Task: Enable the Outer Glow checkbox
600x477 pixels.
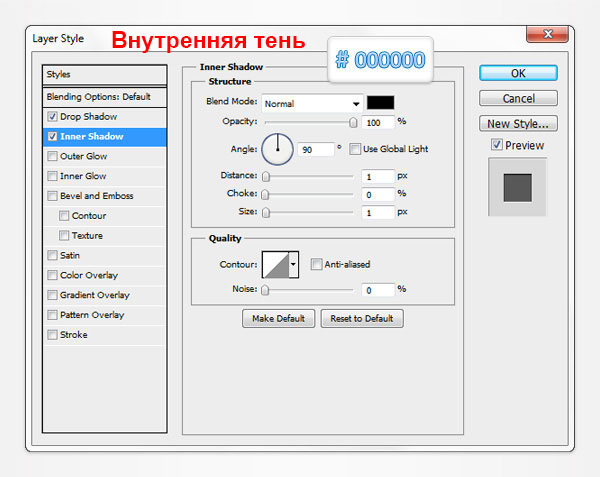Action: point(52,156)
